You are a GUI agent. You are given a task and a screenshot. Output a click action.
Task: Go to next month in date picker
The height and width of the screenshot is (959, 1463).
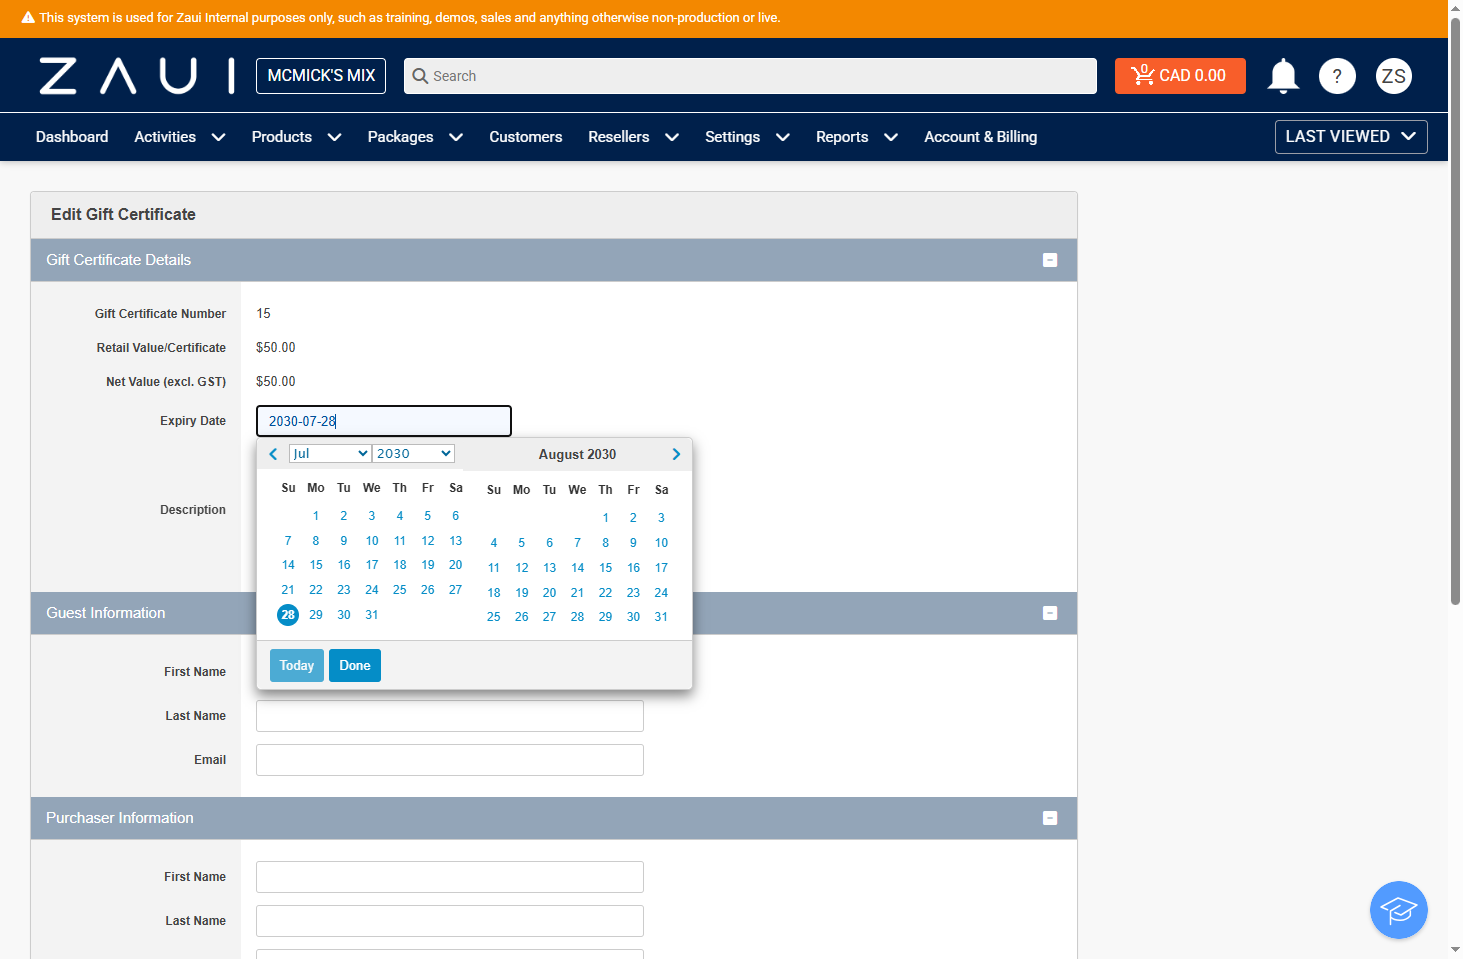(676, 454)
